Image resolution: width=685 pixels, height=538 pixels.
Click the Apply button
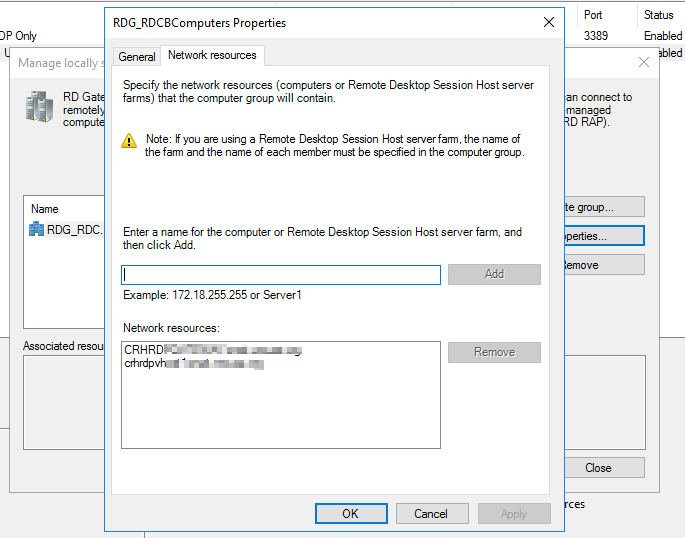[x=514, y=514]
